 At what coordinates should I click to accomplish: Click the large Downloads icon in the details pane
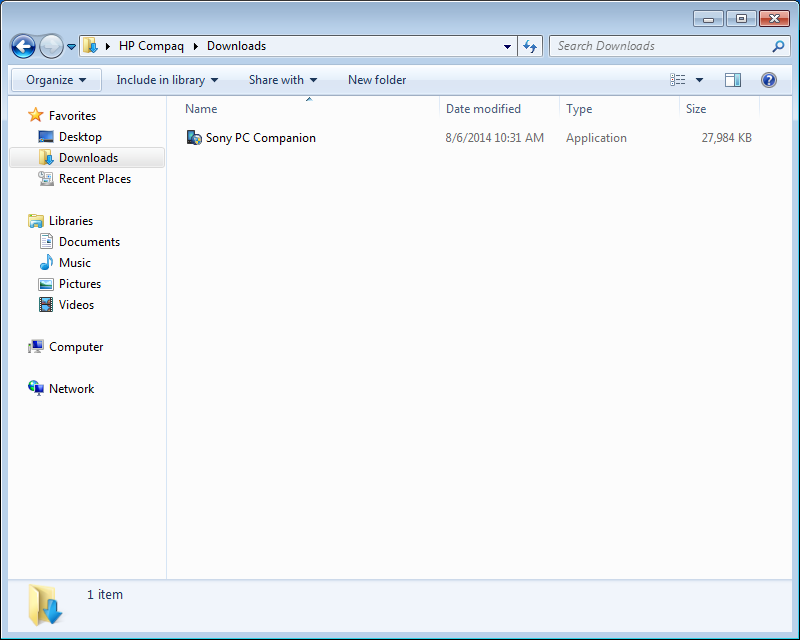[x=45, y=605]
